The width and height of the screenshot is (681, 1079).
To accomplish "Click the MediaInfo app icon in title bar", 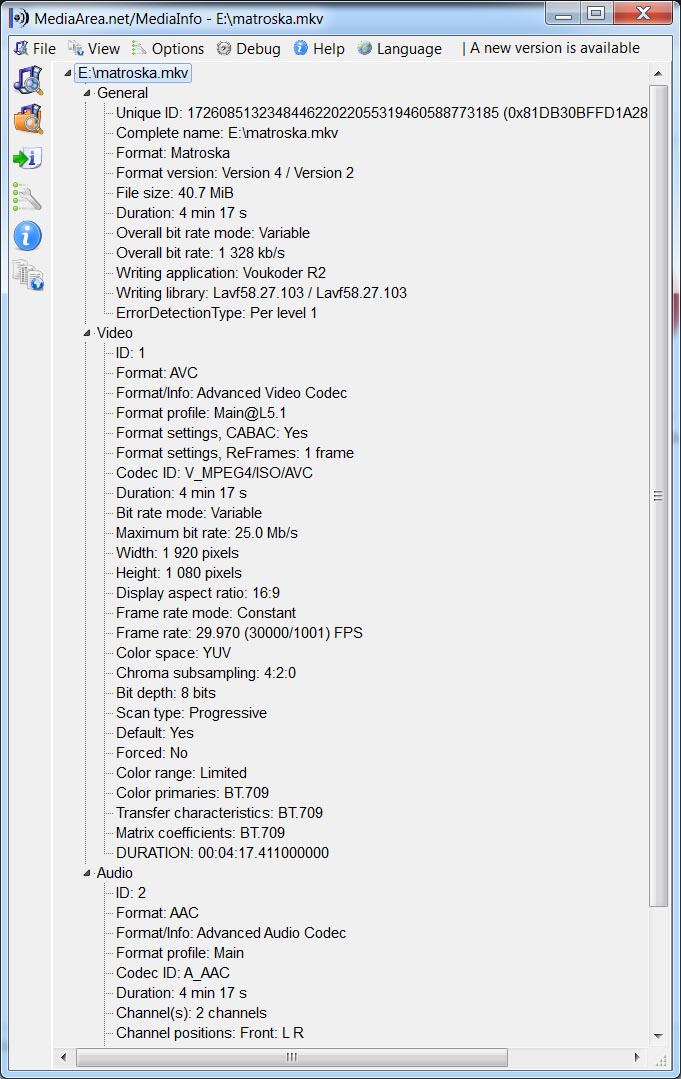I will (19, 18).
